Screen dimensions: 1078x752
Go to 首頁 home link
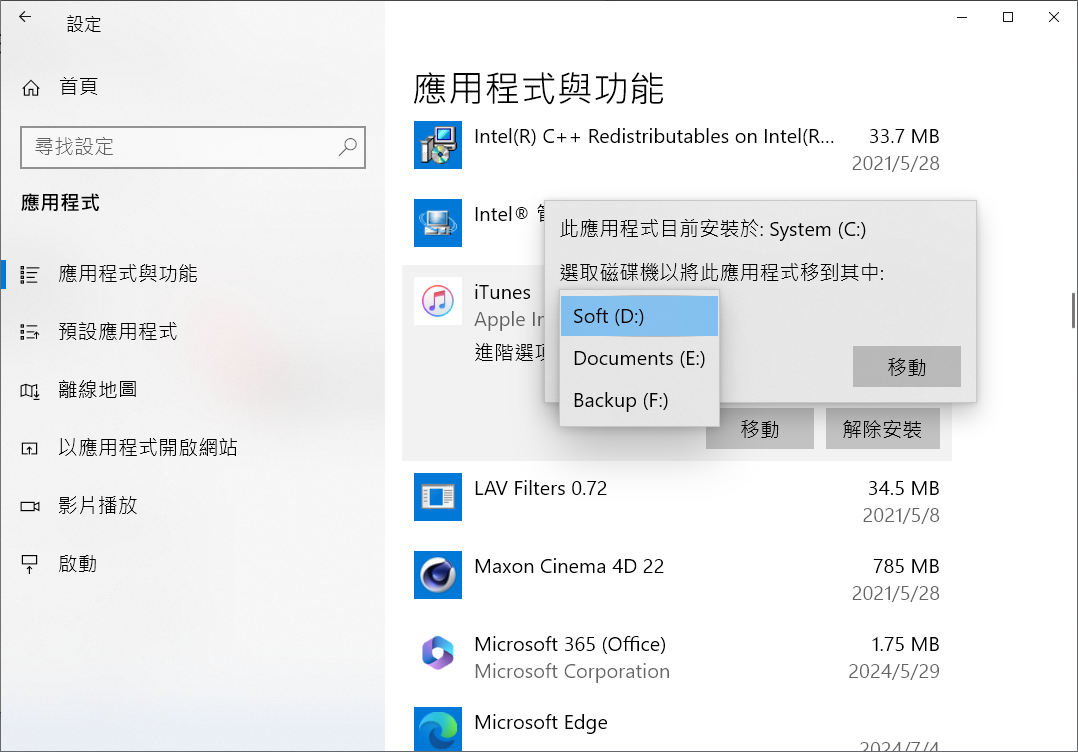pos(78,87)
